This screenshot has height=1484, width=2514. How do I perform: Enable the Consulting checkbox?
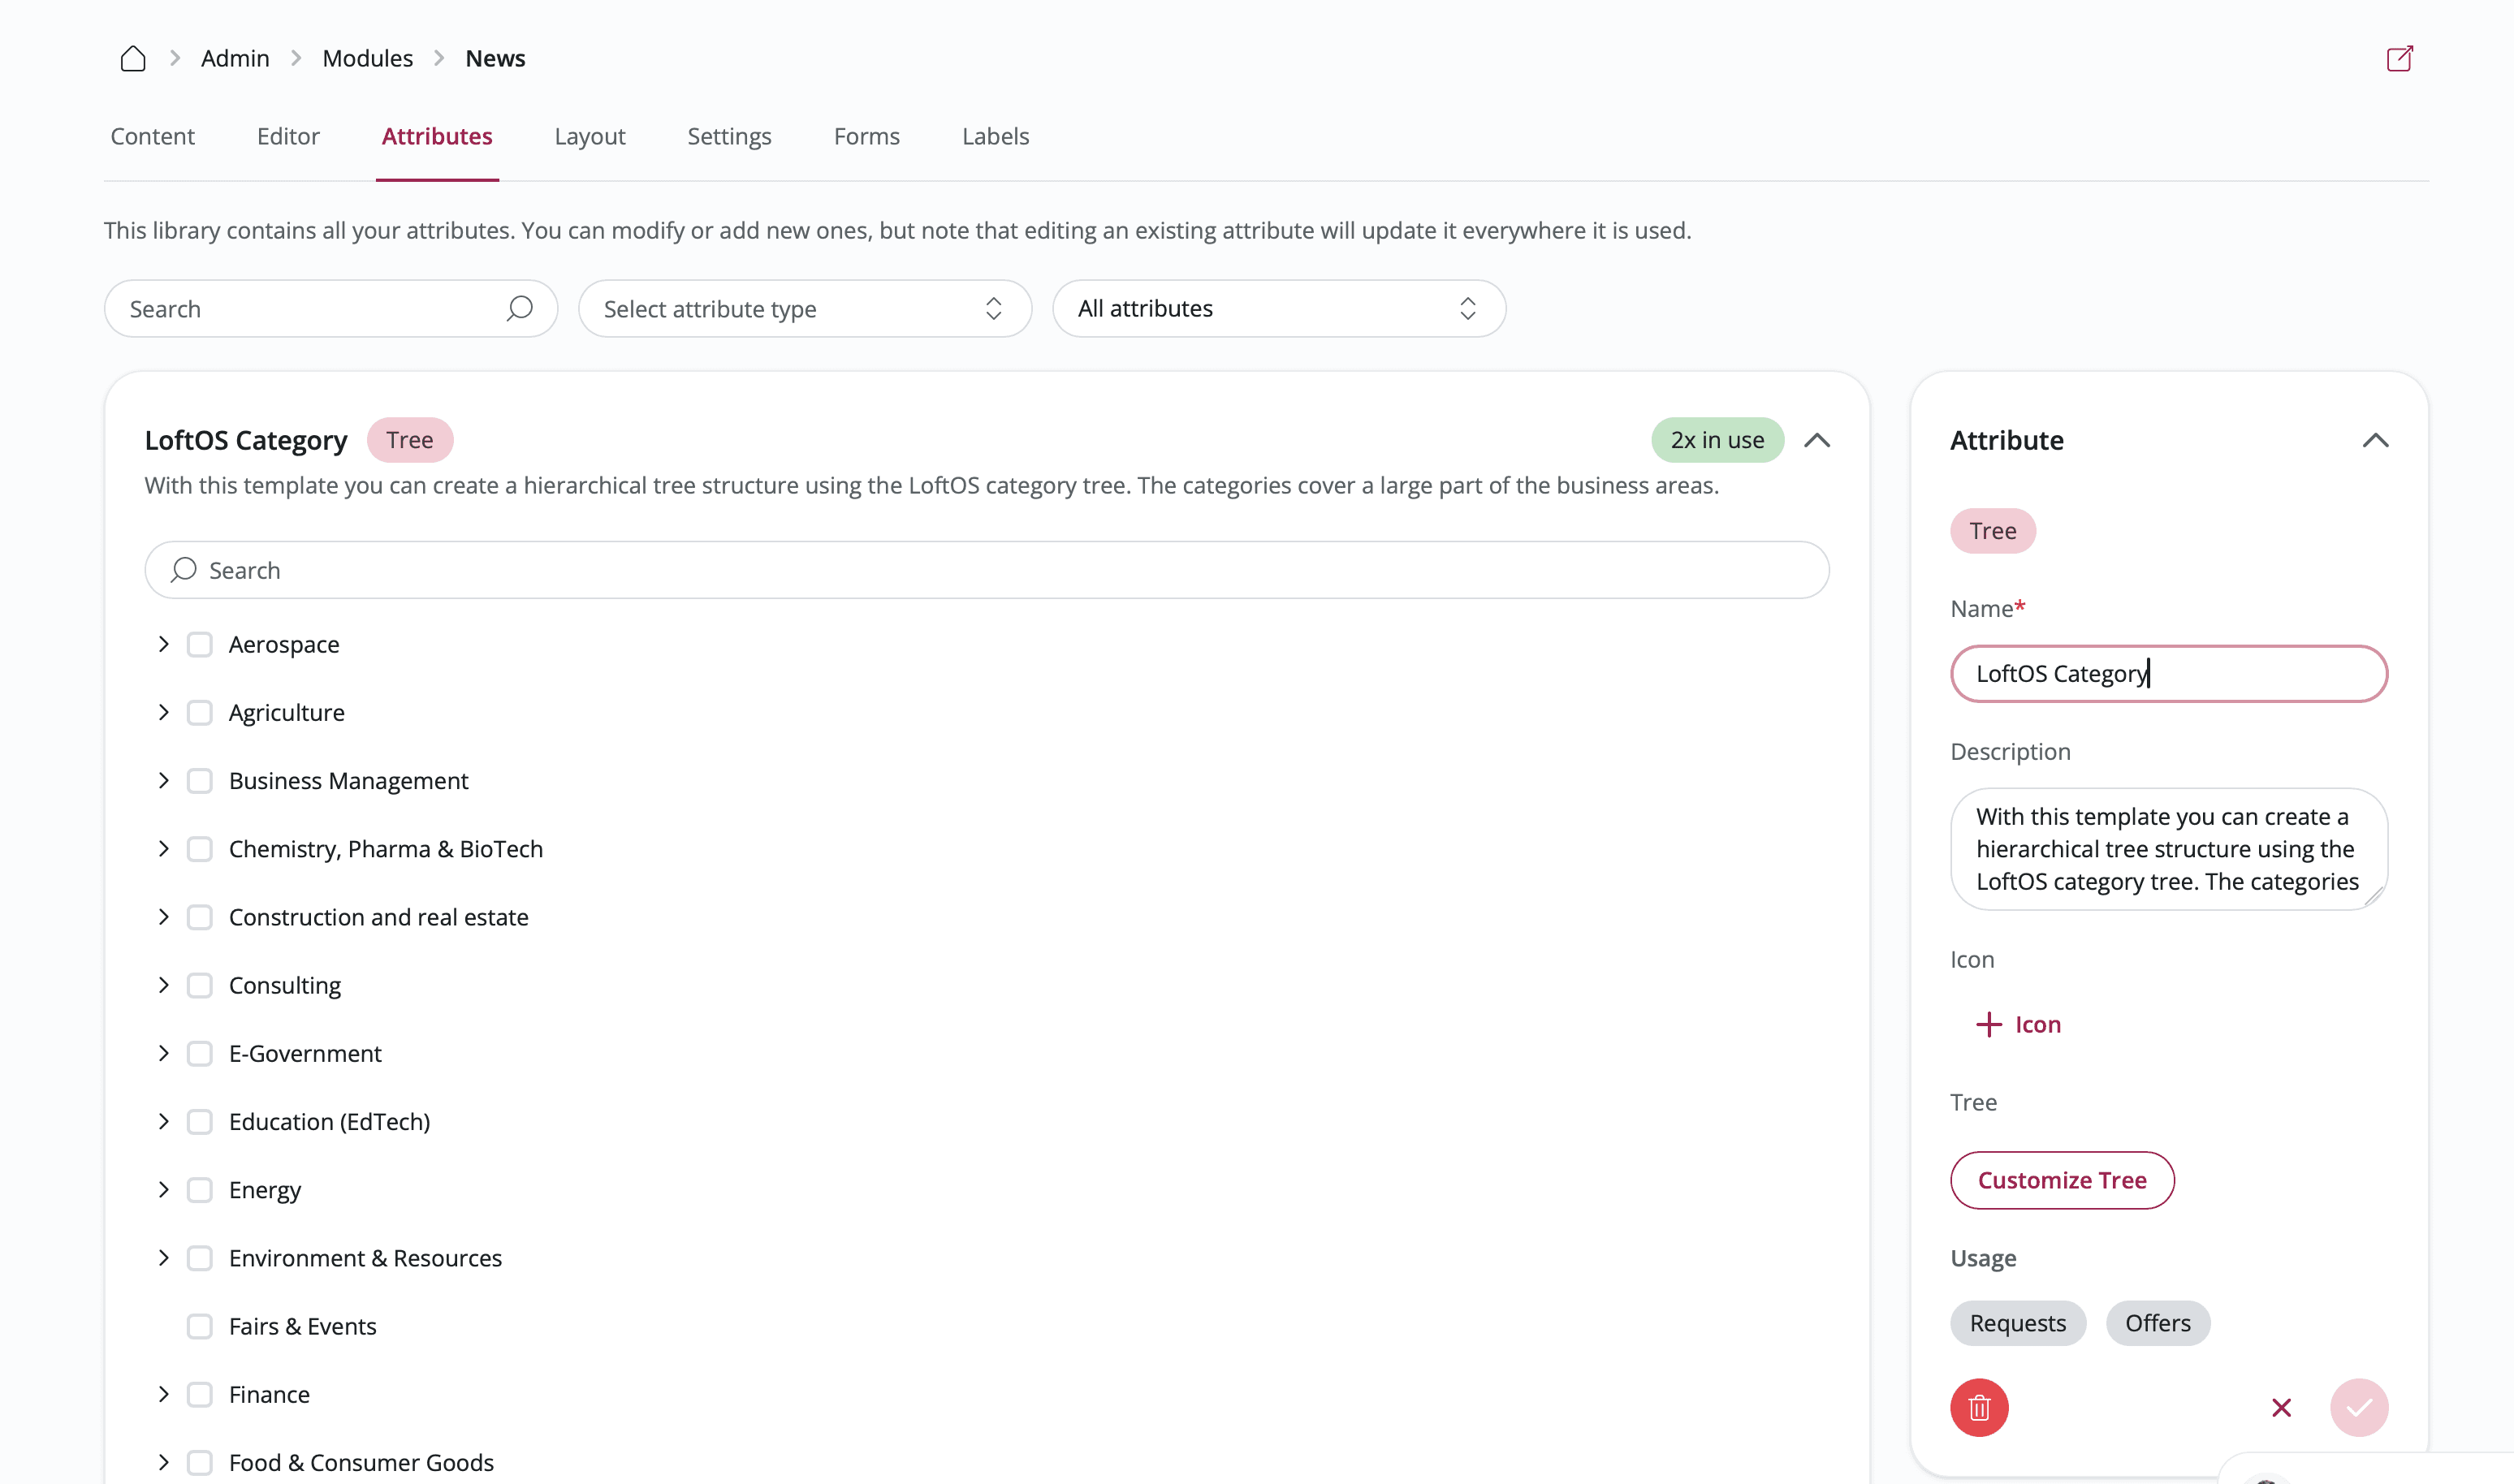click(x=200, y=985)
